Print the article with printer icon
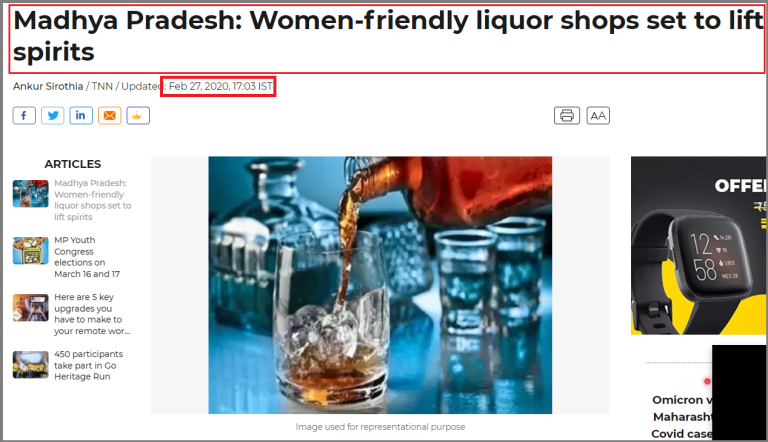This screenshot has width=768, height=442. [x=567, y=116]
